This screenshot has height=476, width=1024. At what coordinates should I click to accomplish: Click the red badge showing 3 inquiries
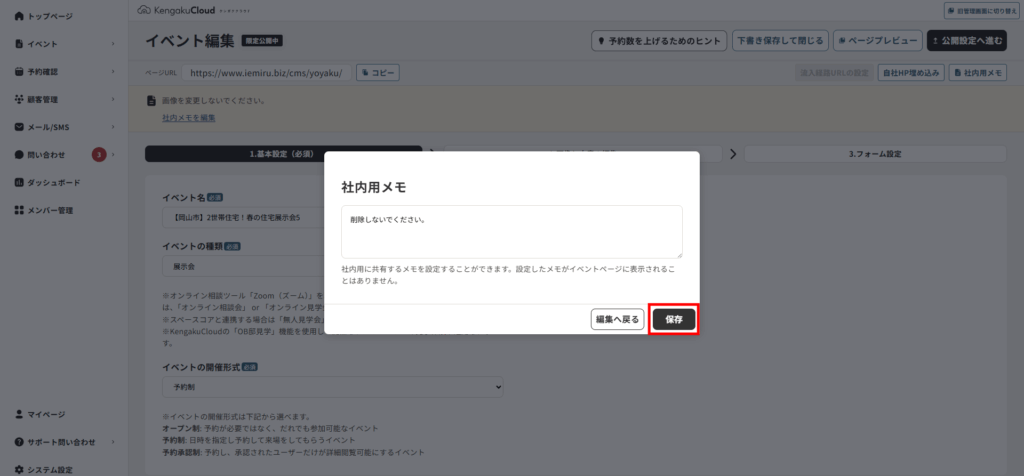(x=99, y=155)
